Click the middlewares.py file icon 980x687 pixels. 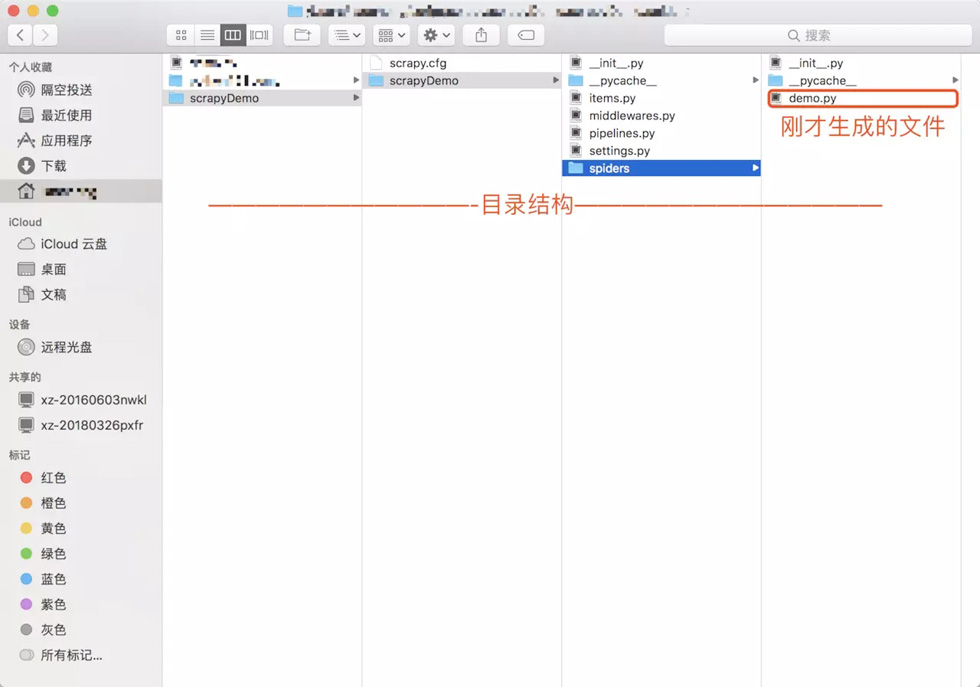[x=576, y=116]
